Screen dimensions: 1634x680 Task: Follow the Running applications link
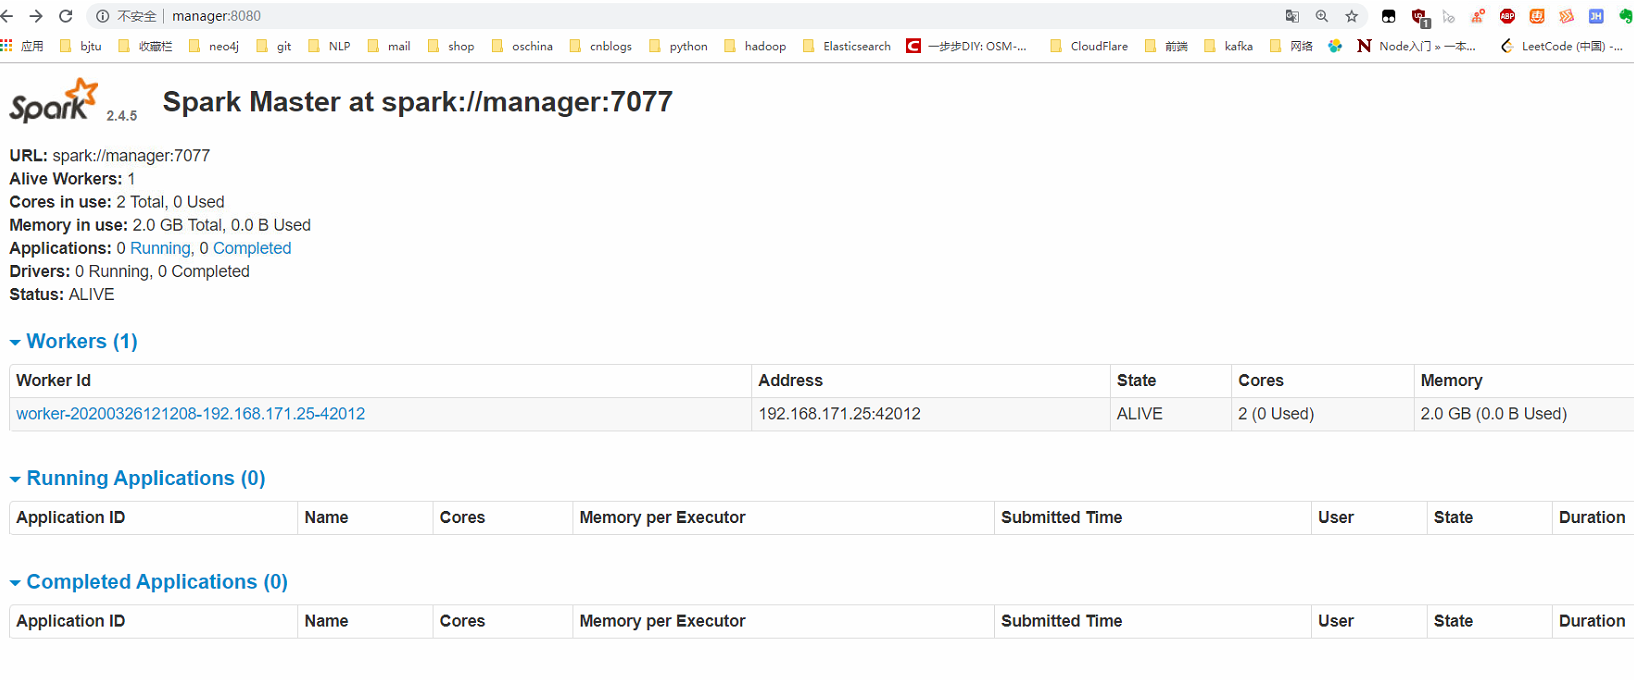pyautogui.click(x=160, y=248)
